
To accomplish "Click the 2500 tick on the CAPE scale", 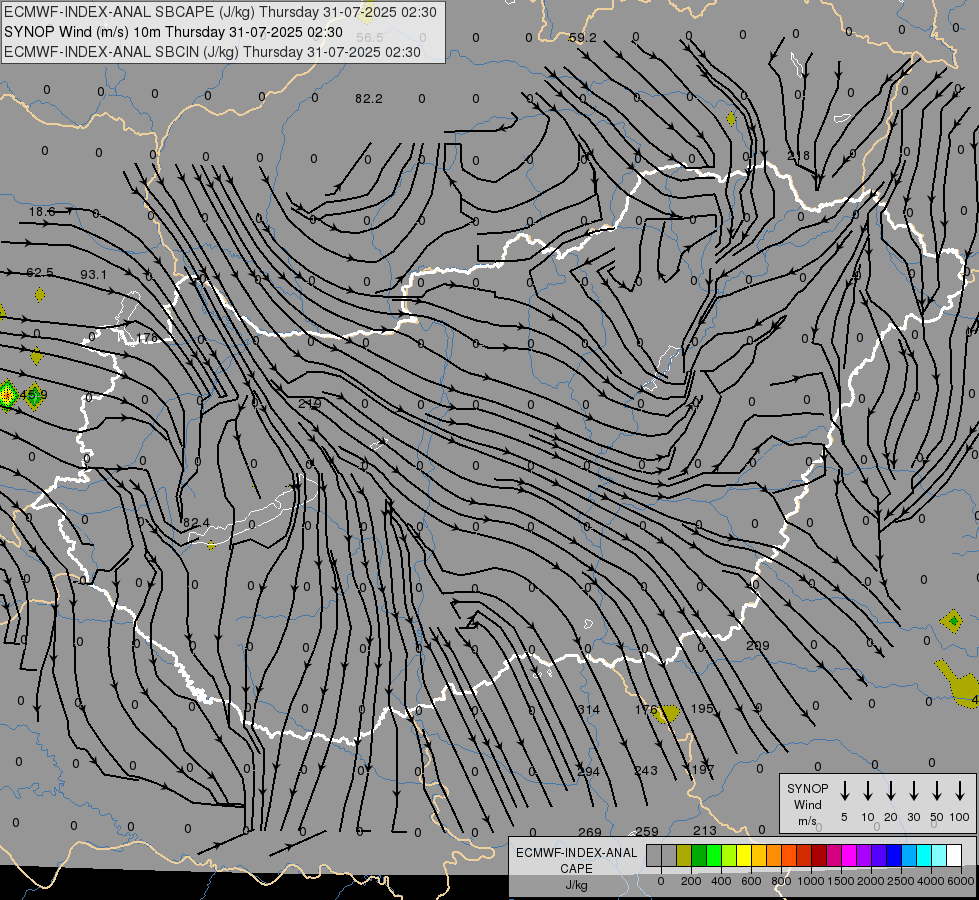I will (901, 881).
